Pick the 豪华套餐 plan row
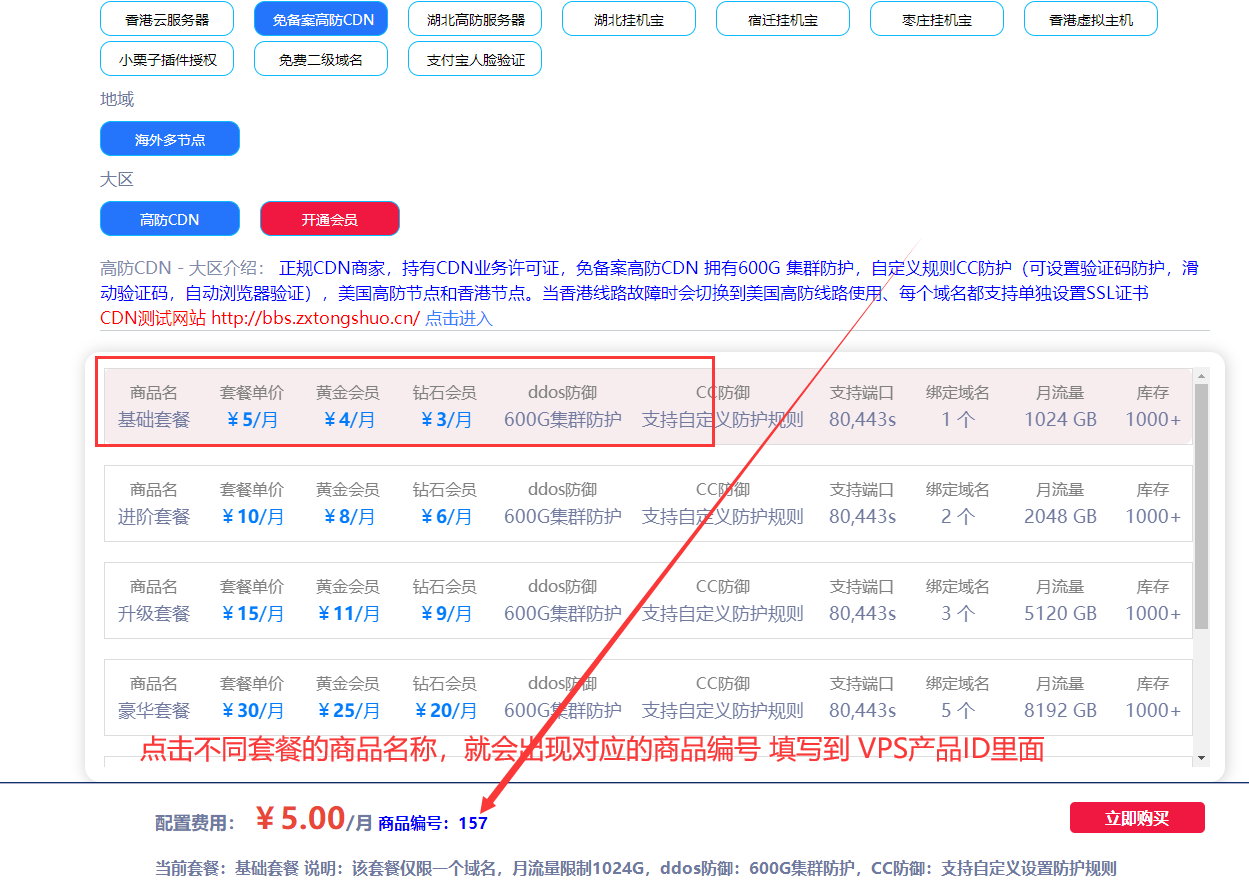Viewport: 1249px width, 881px height. (x=154, y=710)
